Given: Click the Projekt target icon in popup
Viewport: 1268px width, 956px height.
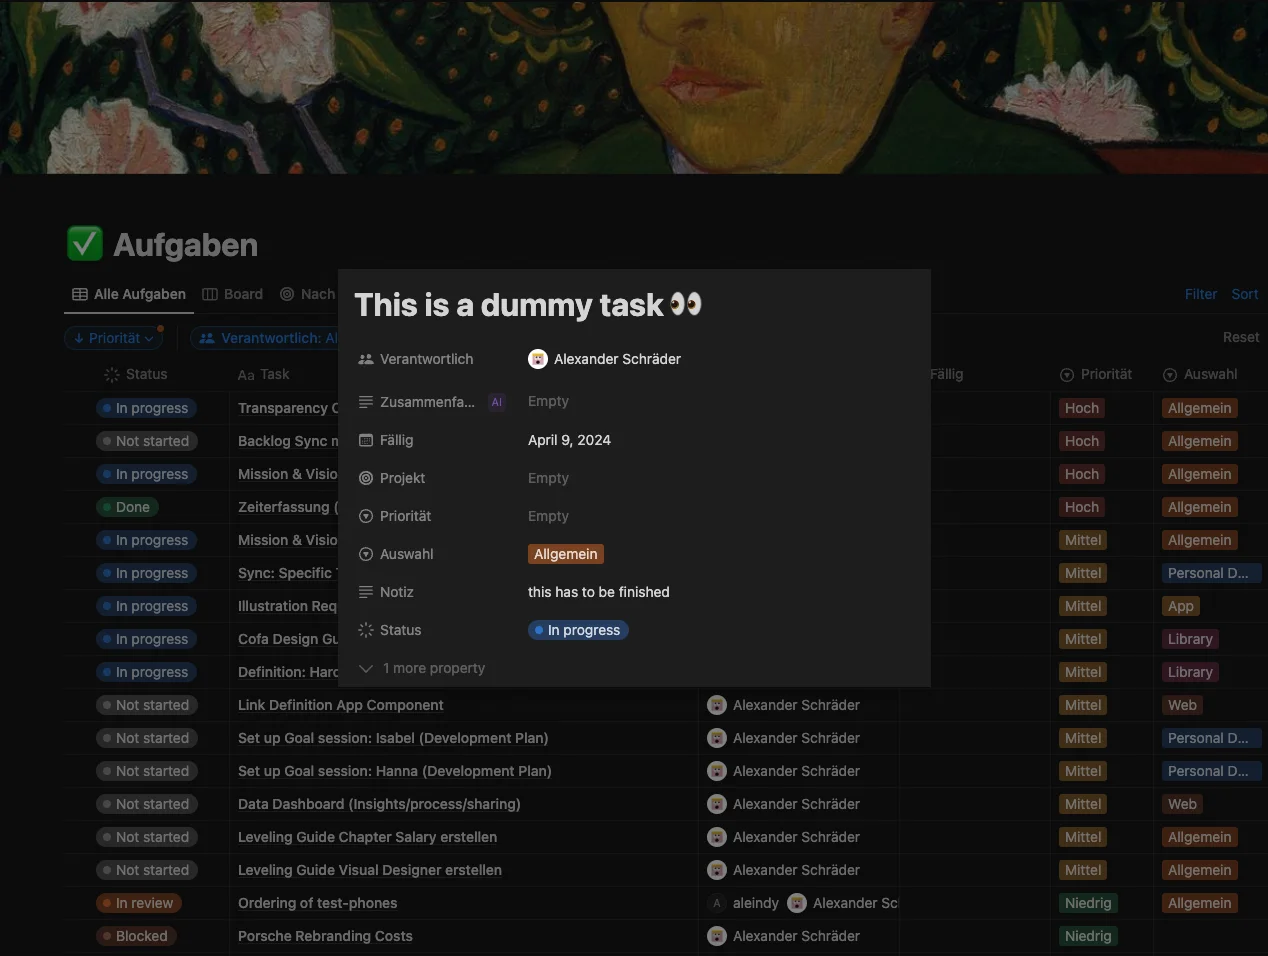Looking at the screenshot, I should [x=366, y=478].
